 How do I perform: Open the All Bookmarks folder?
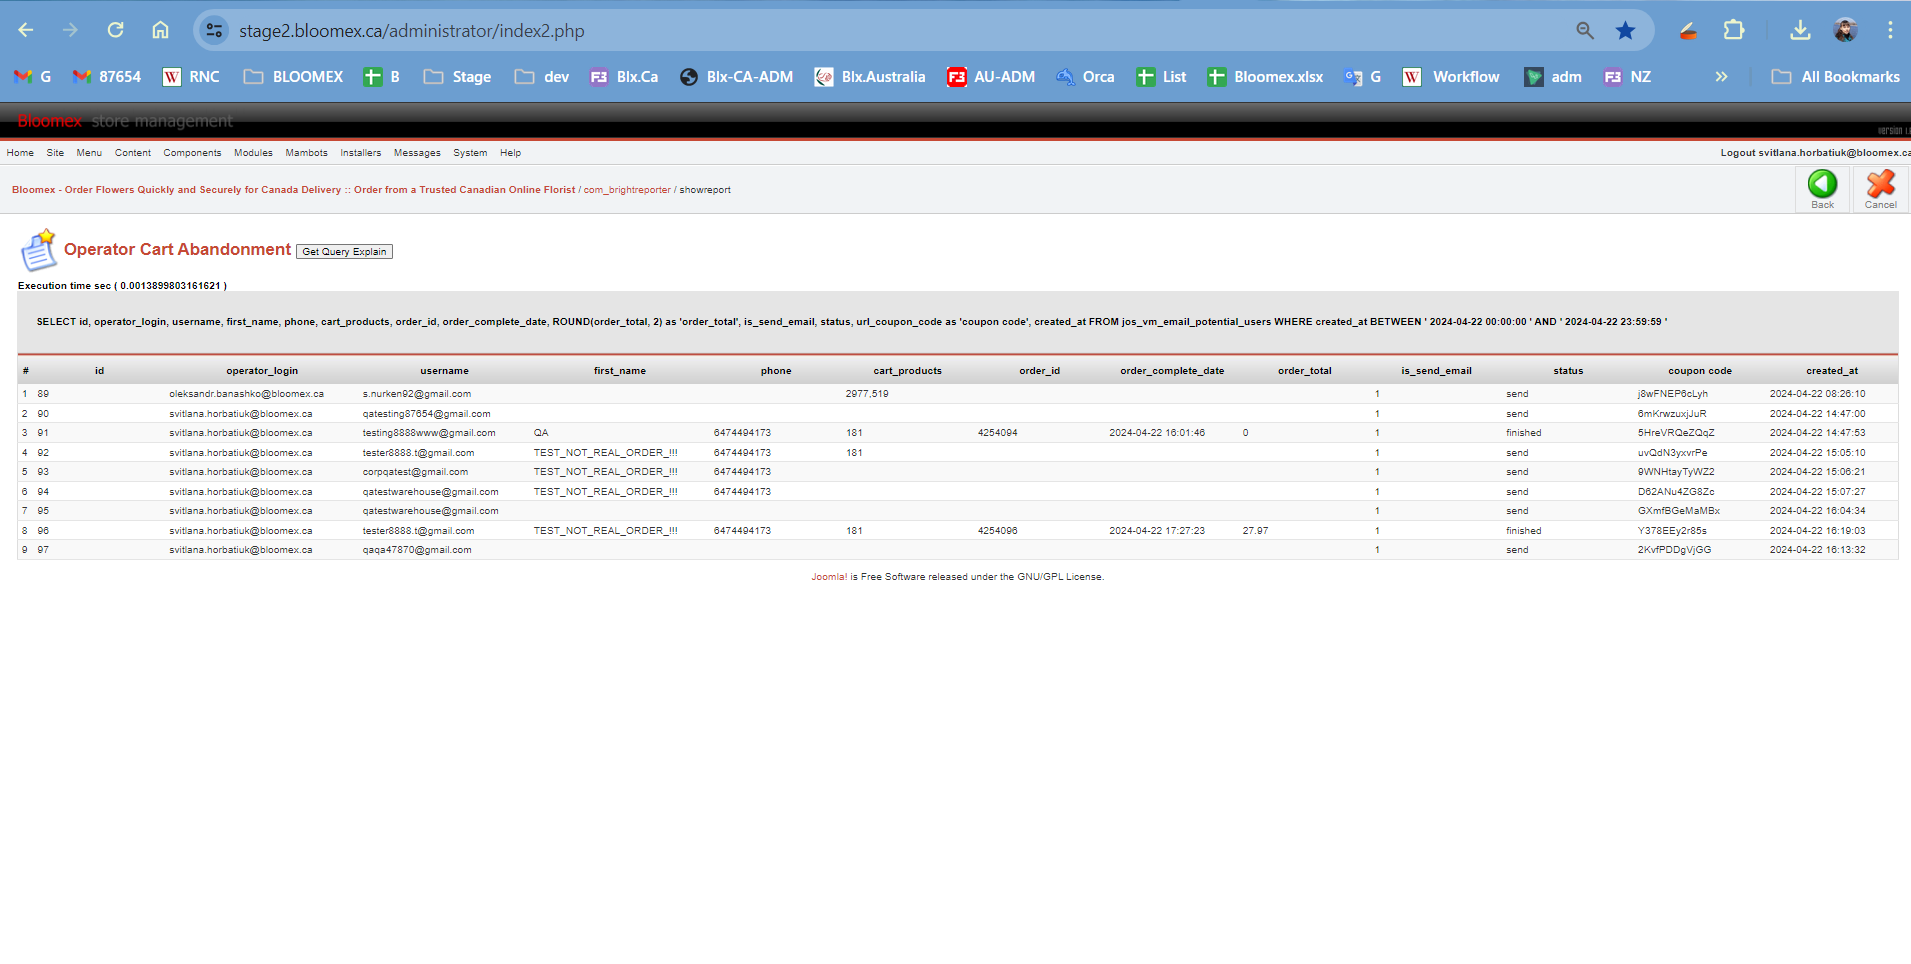tap(1835, 77)
